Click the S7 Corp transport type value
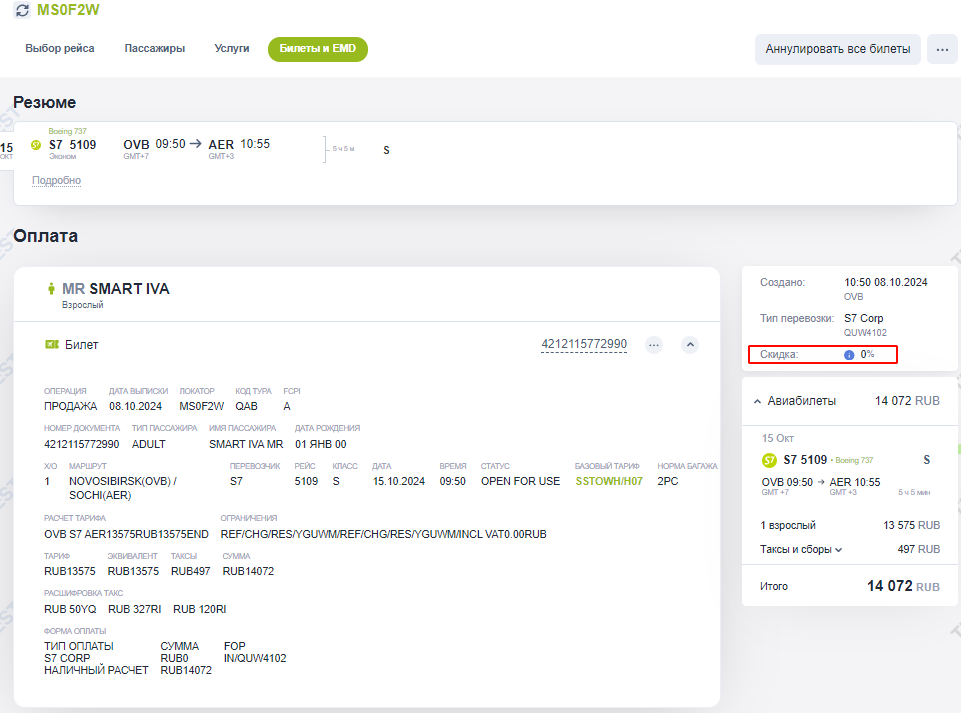 (x=864, y=318)
